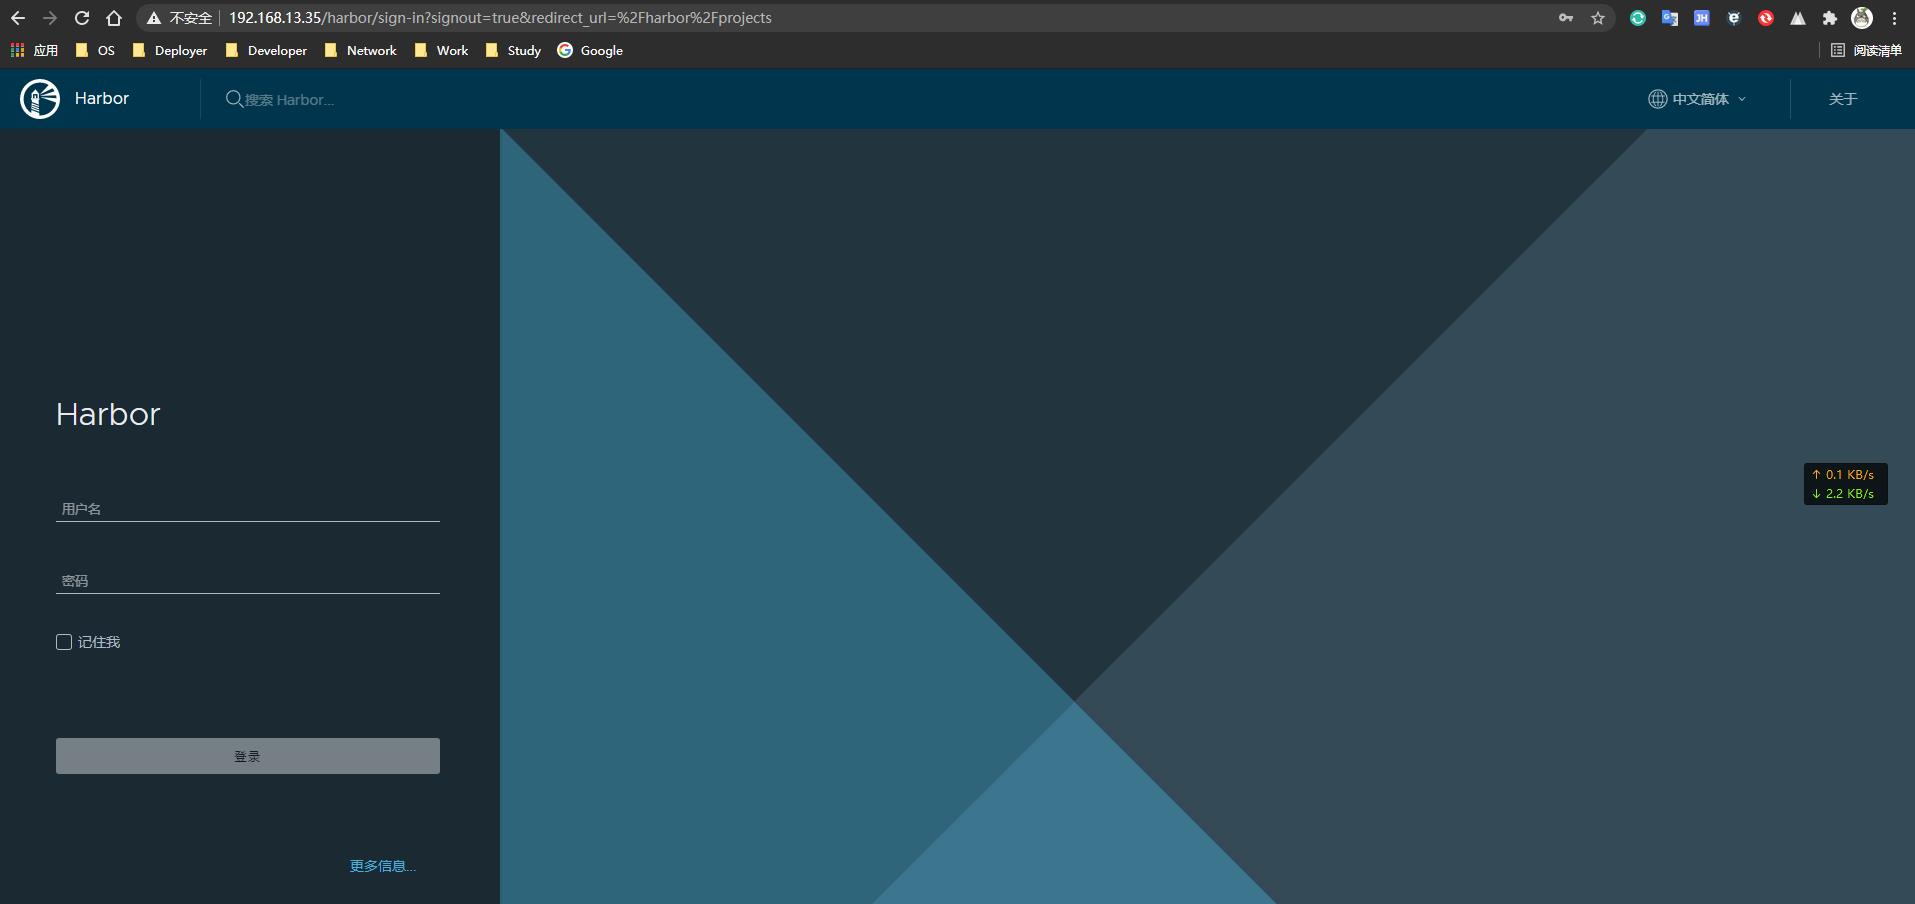Open the 关于 about link

coord(1843,99)
